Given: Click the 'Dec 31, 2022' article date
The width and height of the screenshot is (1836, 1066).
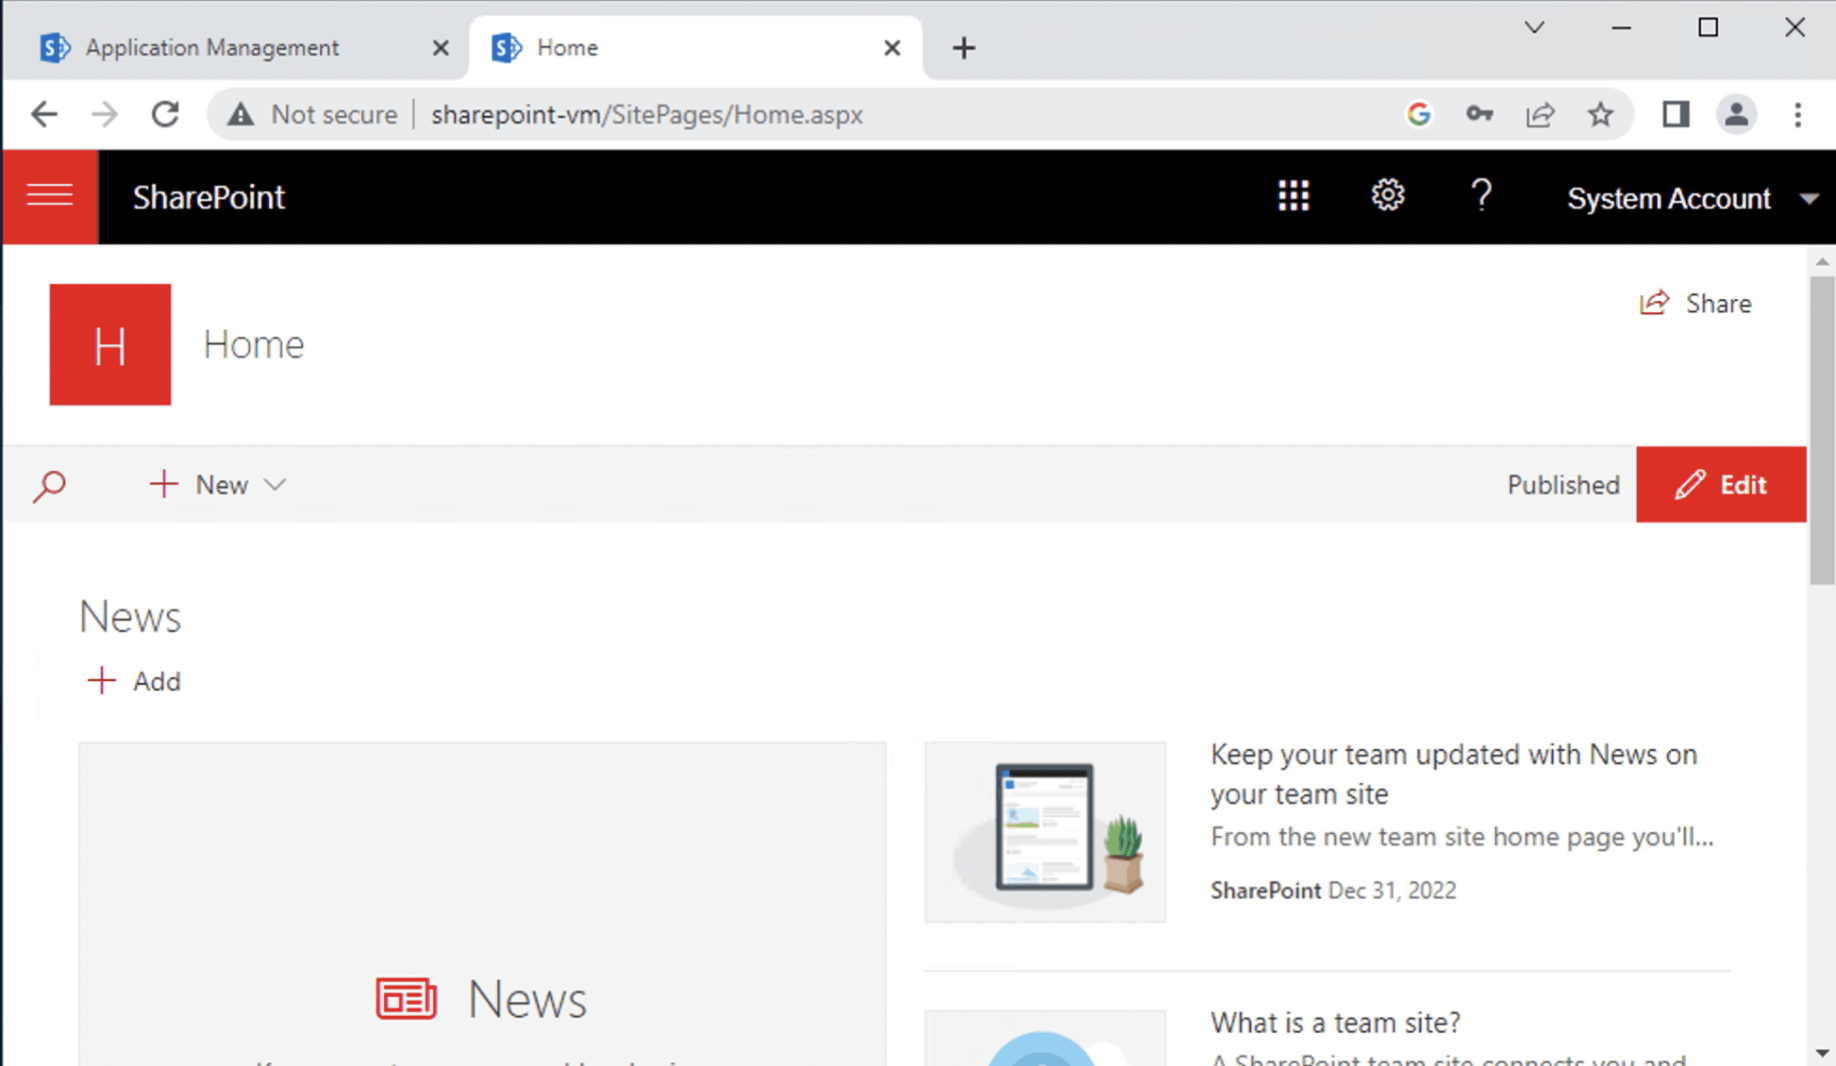Looking at the screenshot, I should (x=1392, y=890).
